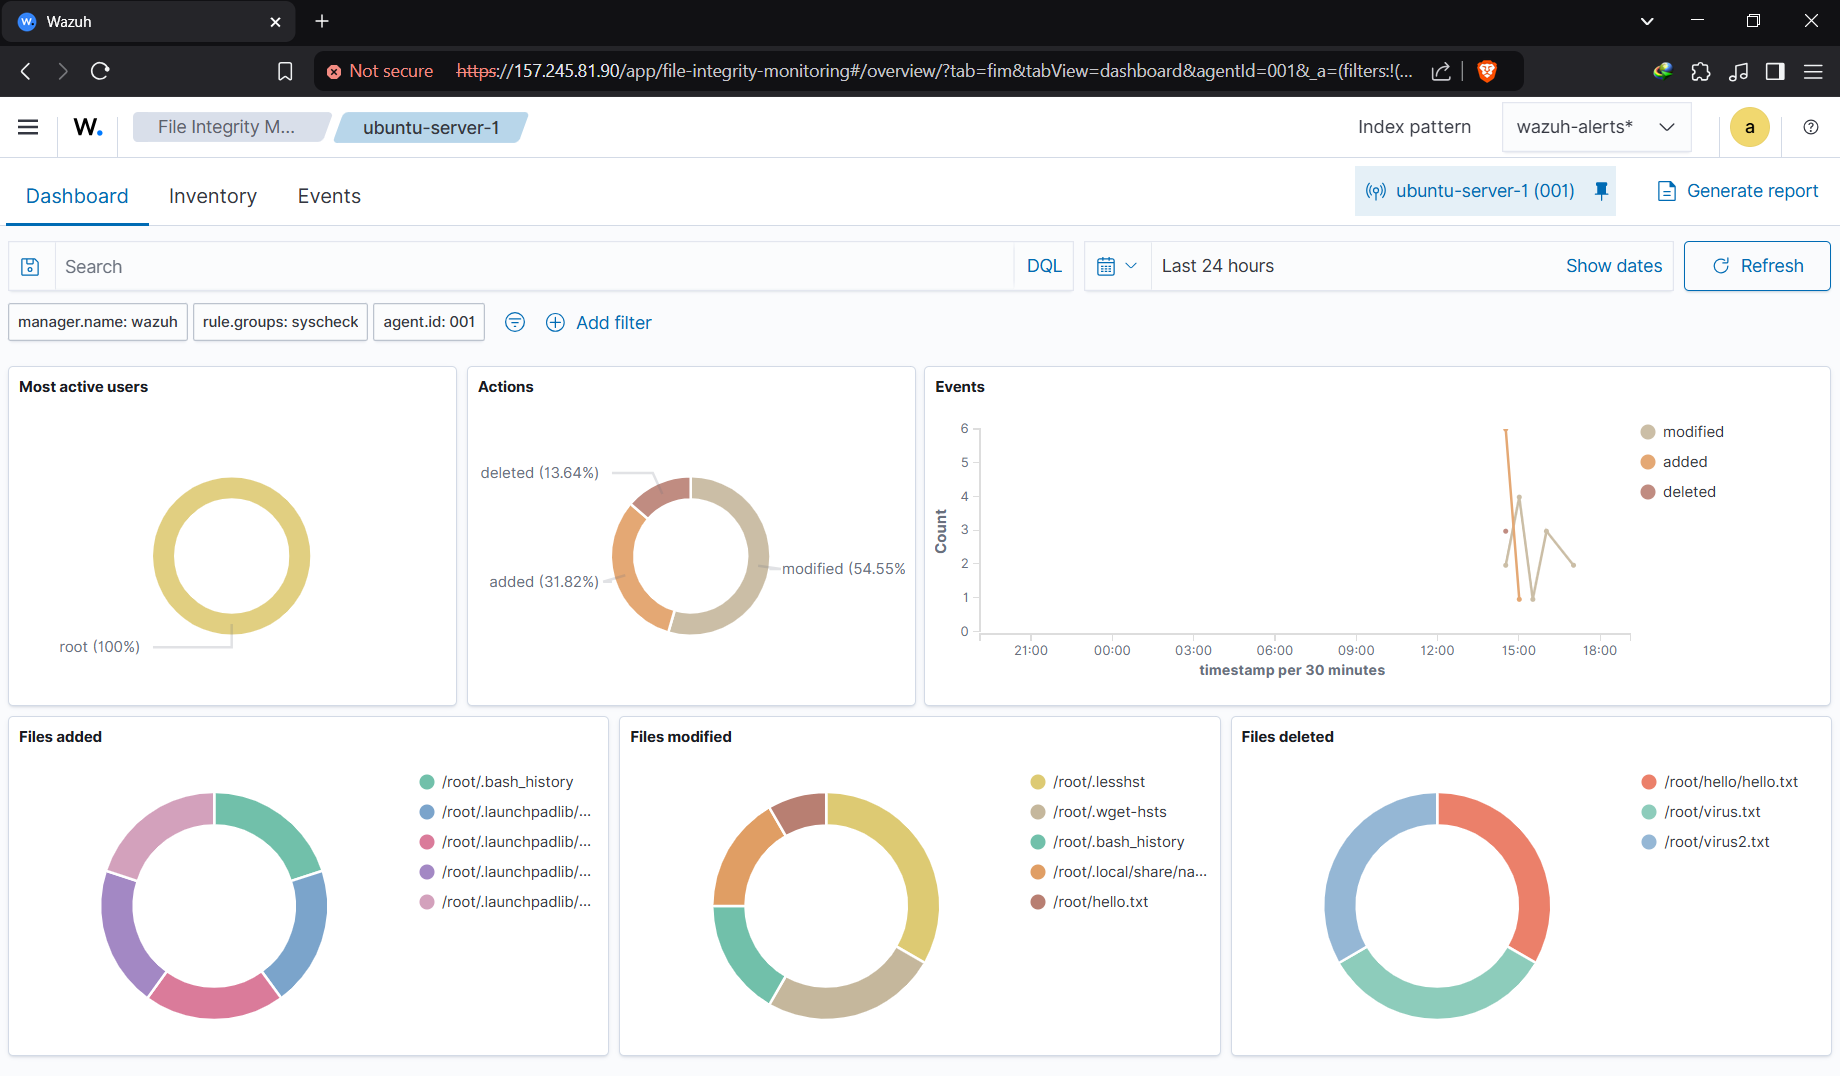
Task: Click the deleted (13.64%) slice label
Action: tap(540, 473)
